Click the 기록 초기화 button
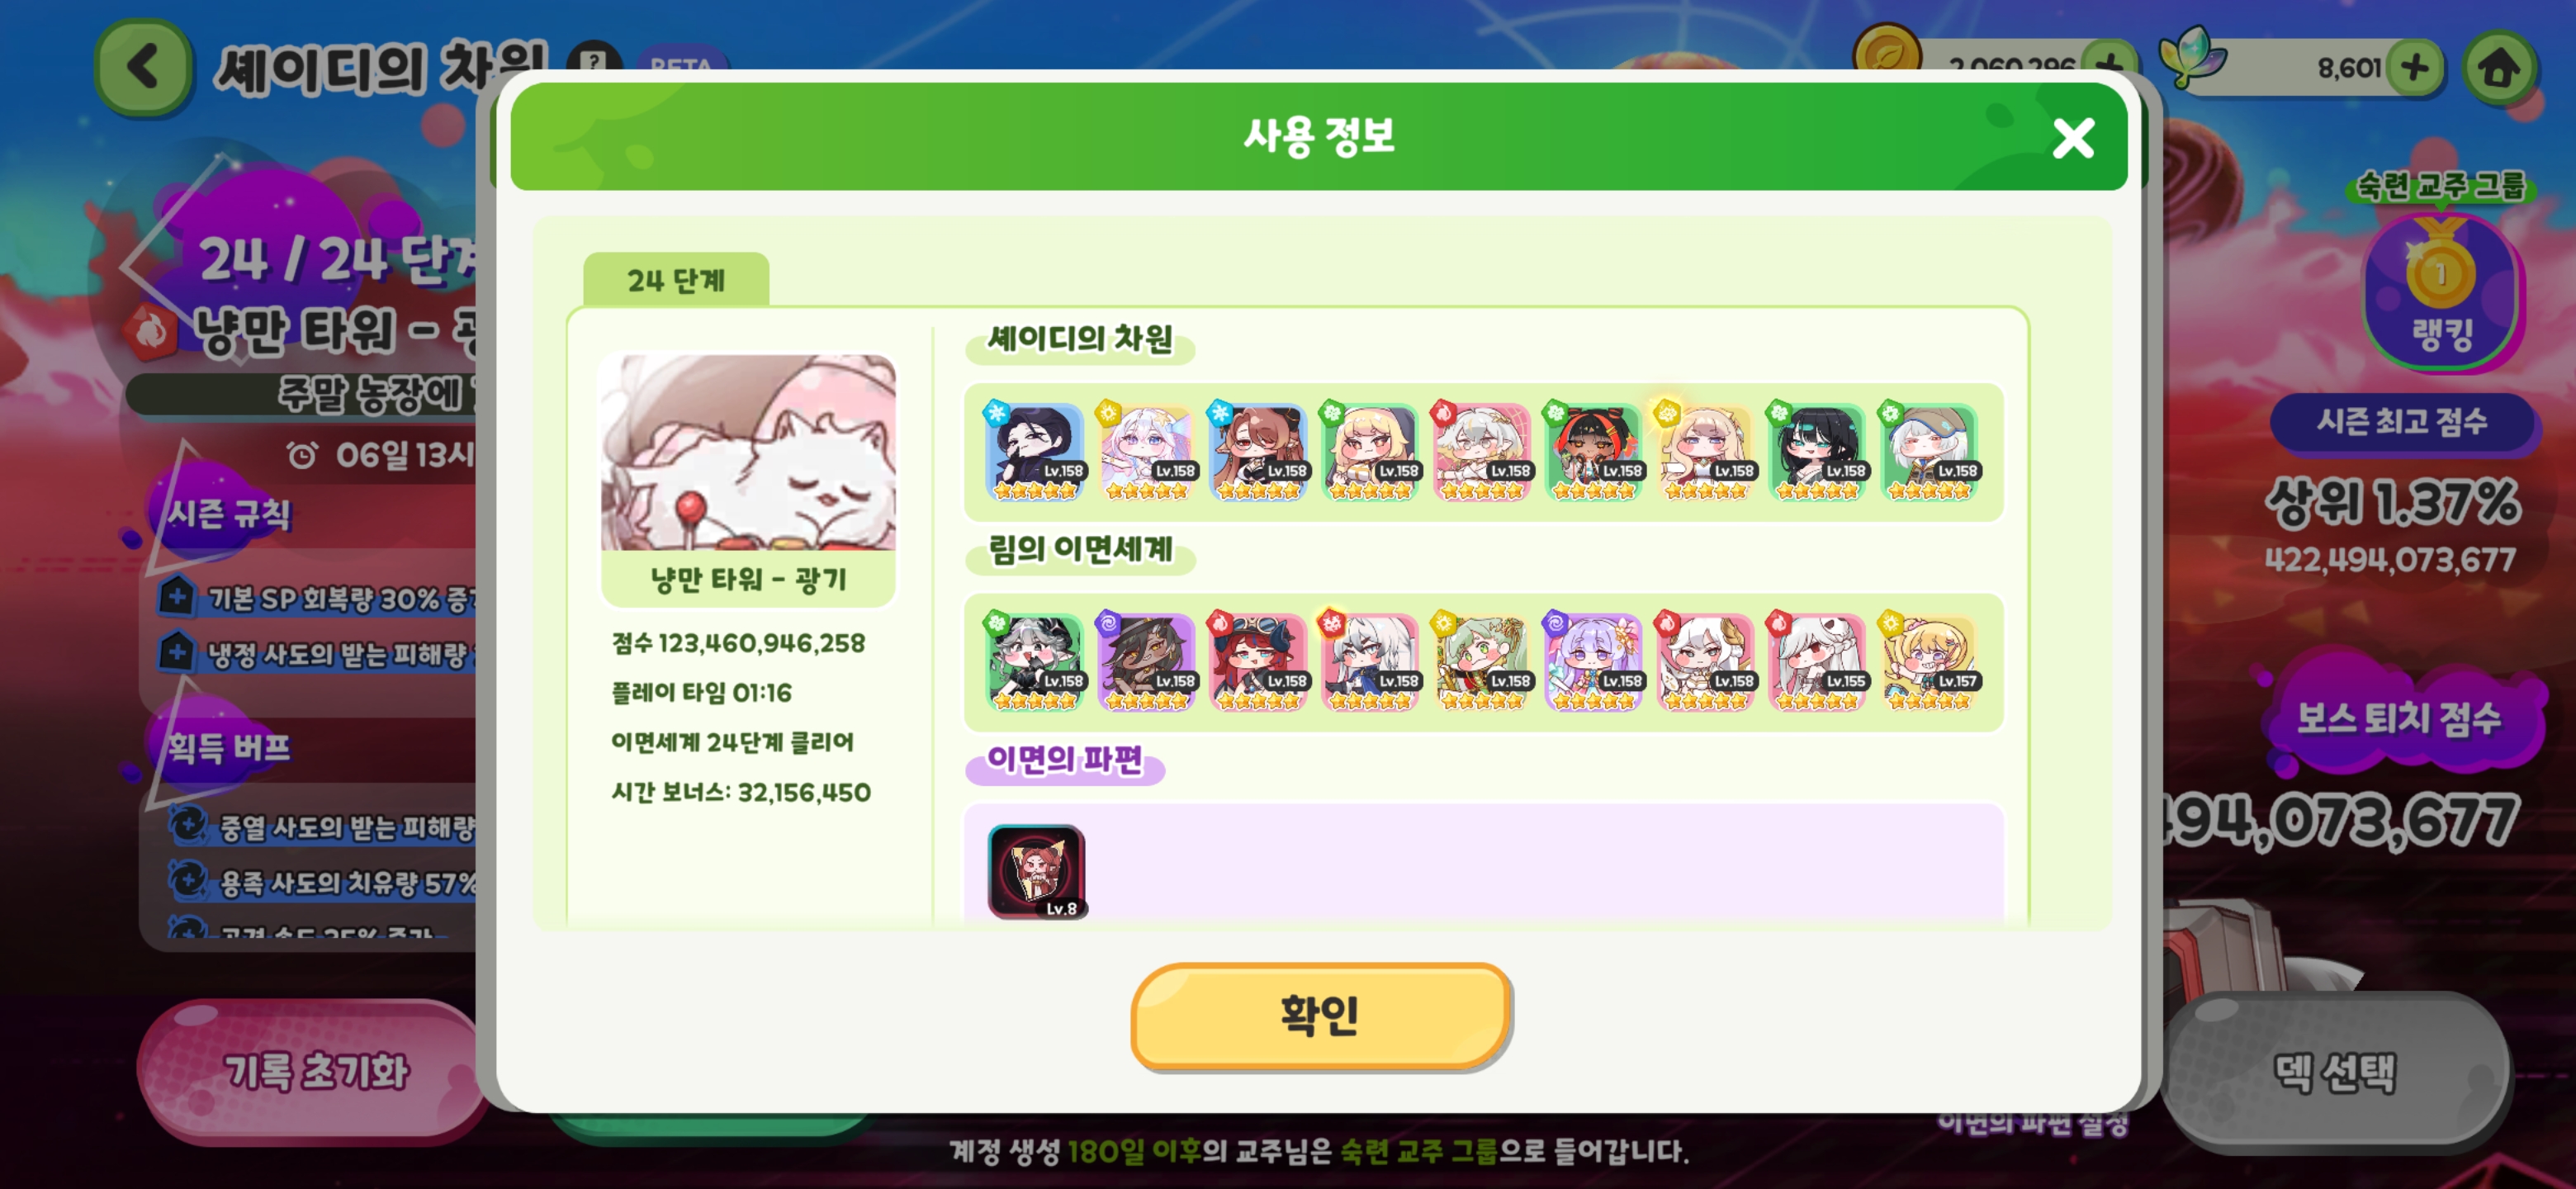This screenshot has width=2576, height=1189. tap(315, 1071)
